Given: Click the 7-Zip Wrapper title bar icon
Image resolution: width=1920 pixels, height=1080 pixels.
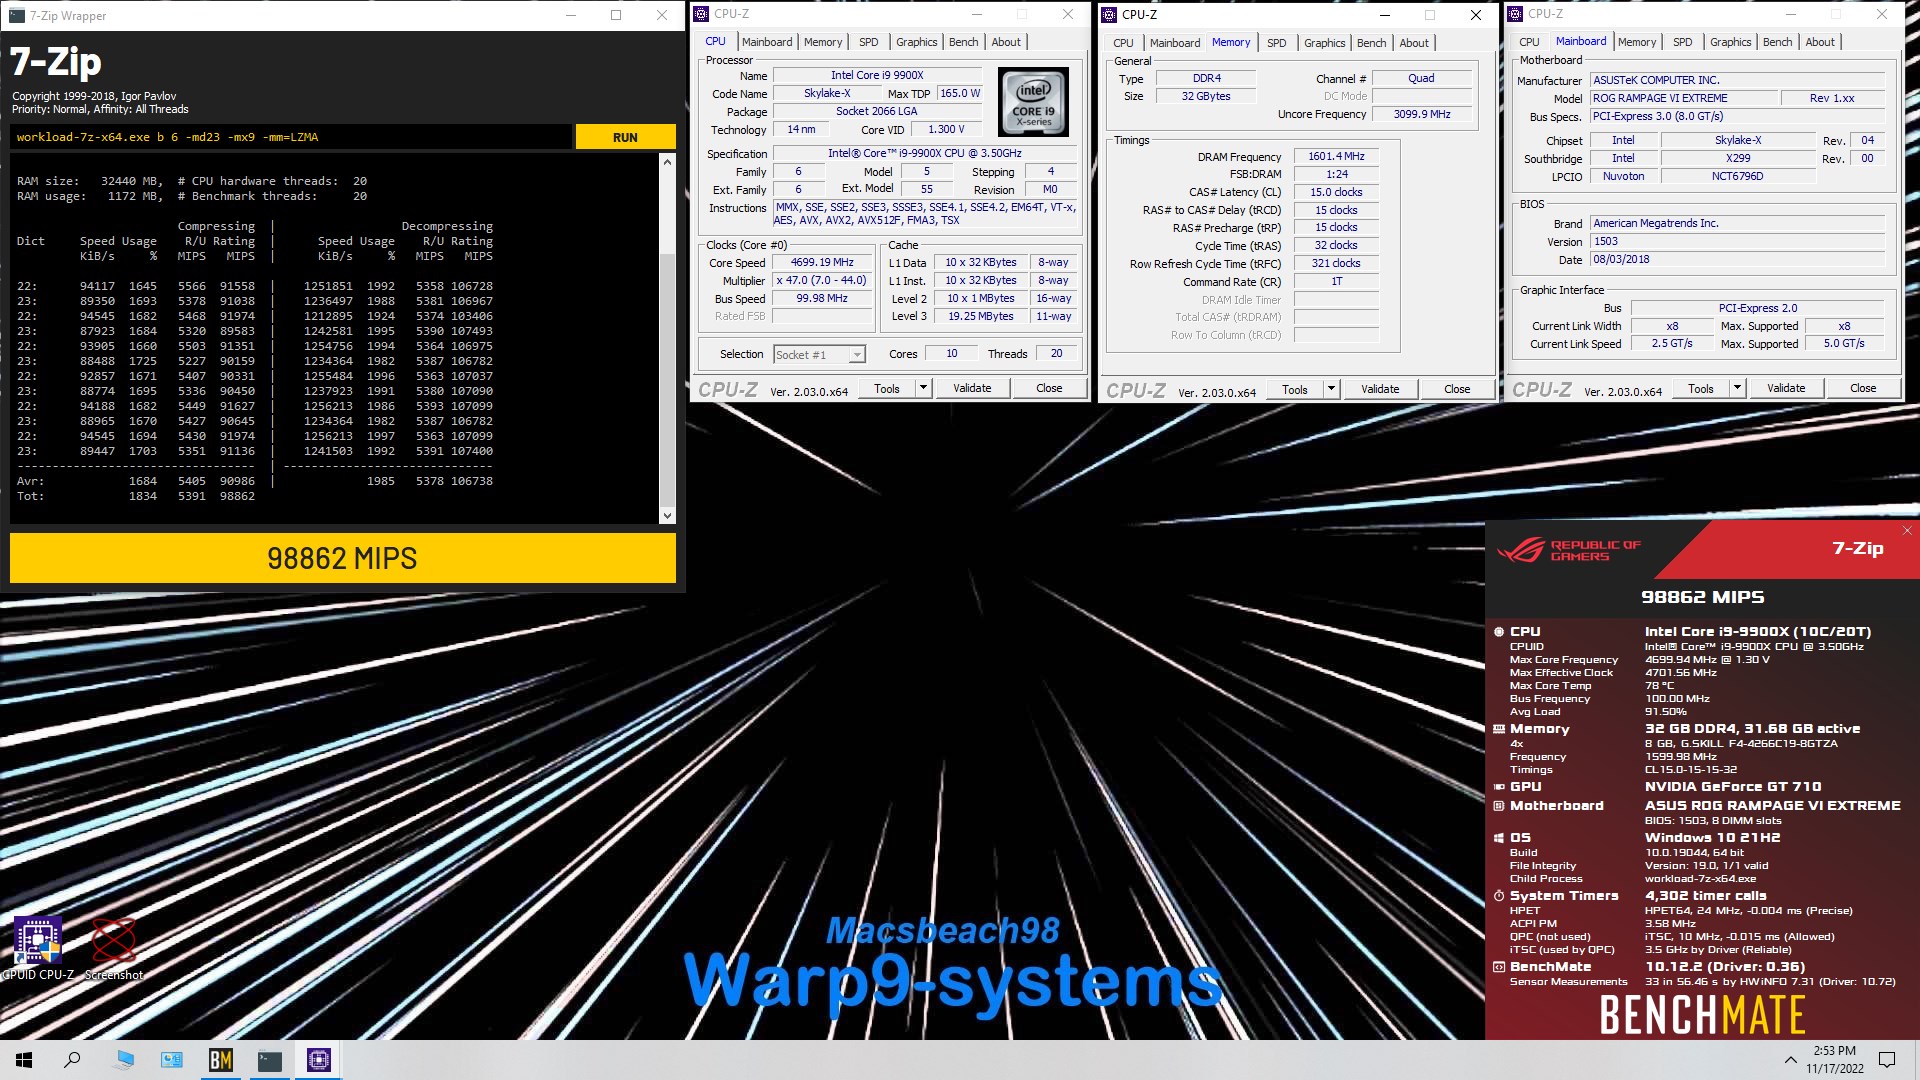Looking at the screenshot, I should click(16, 15).
